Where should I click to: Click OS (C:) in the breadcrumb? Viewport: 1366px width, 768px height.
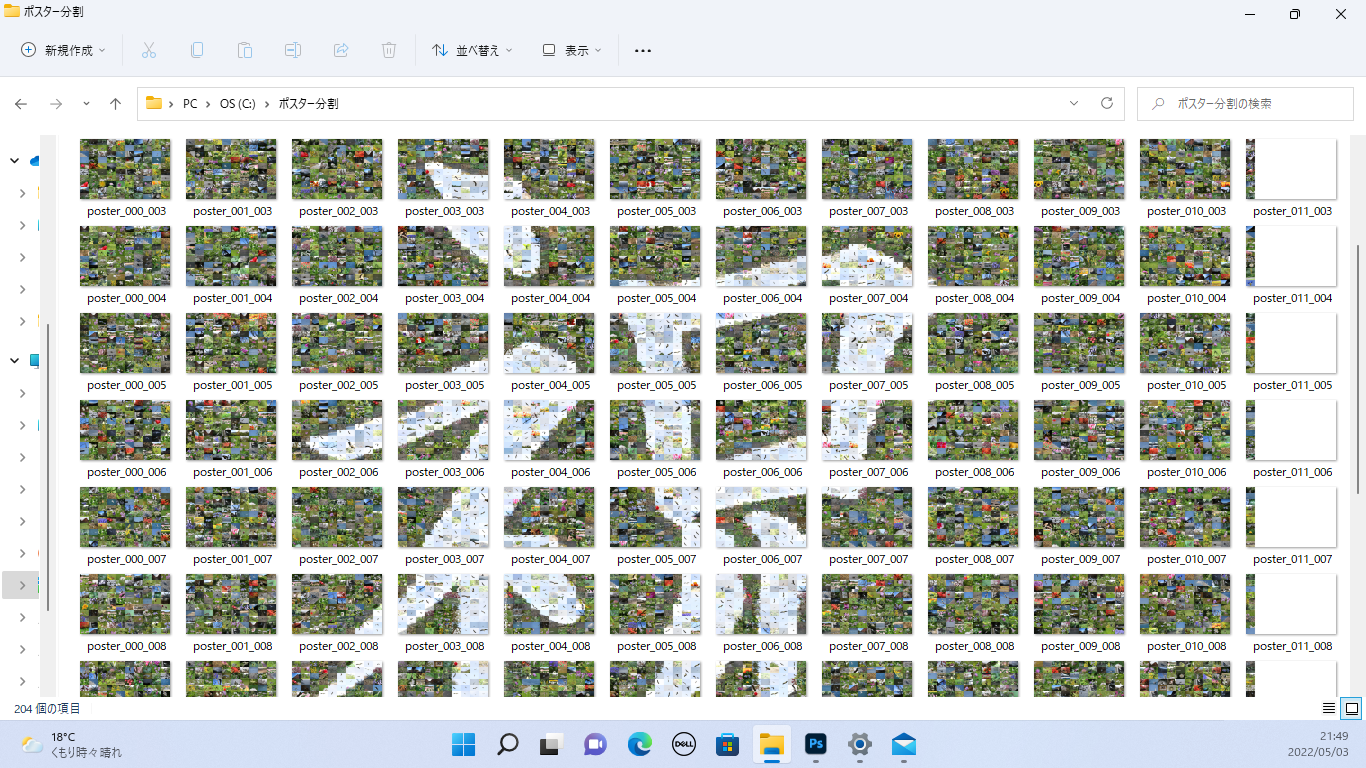[239, 103]
